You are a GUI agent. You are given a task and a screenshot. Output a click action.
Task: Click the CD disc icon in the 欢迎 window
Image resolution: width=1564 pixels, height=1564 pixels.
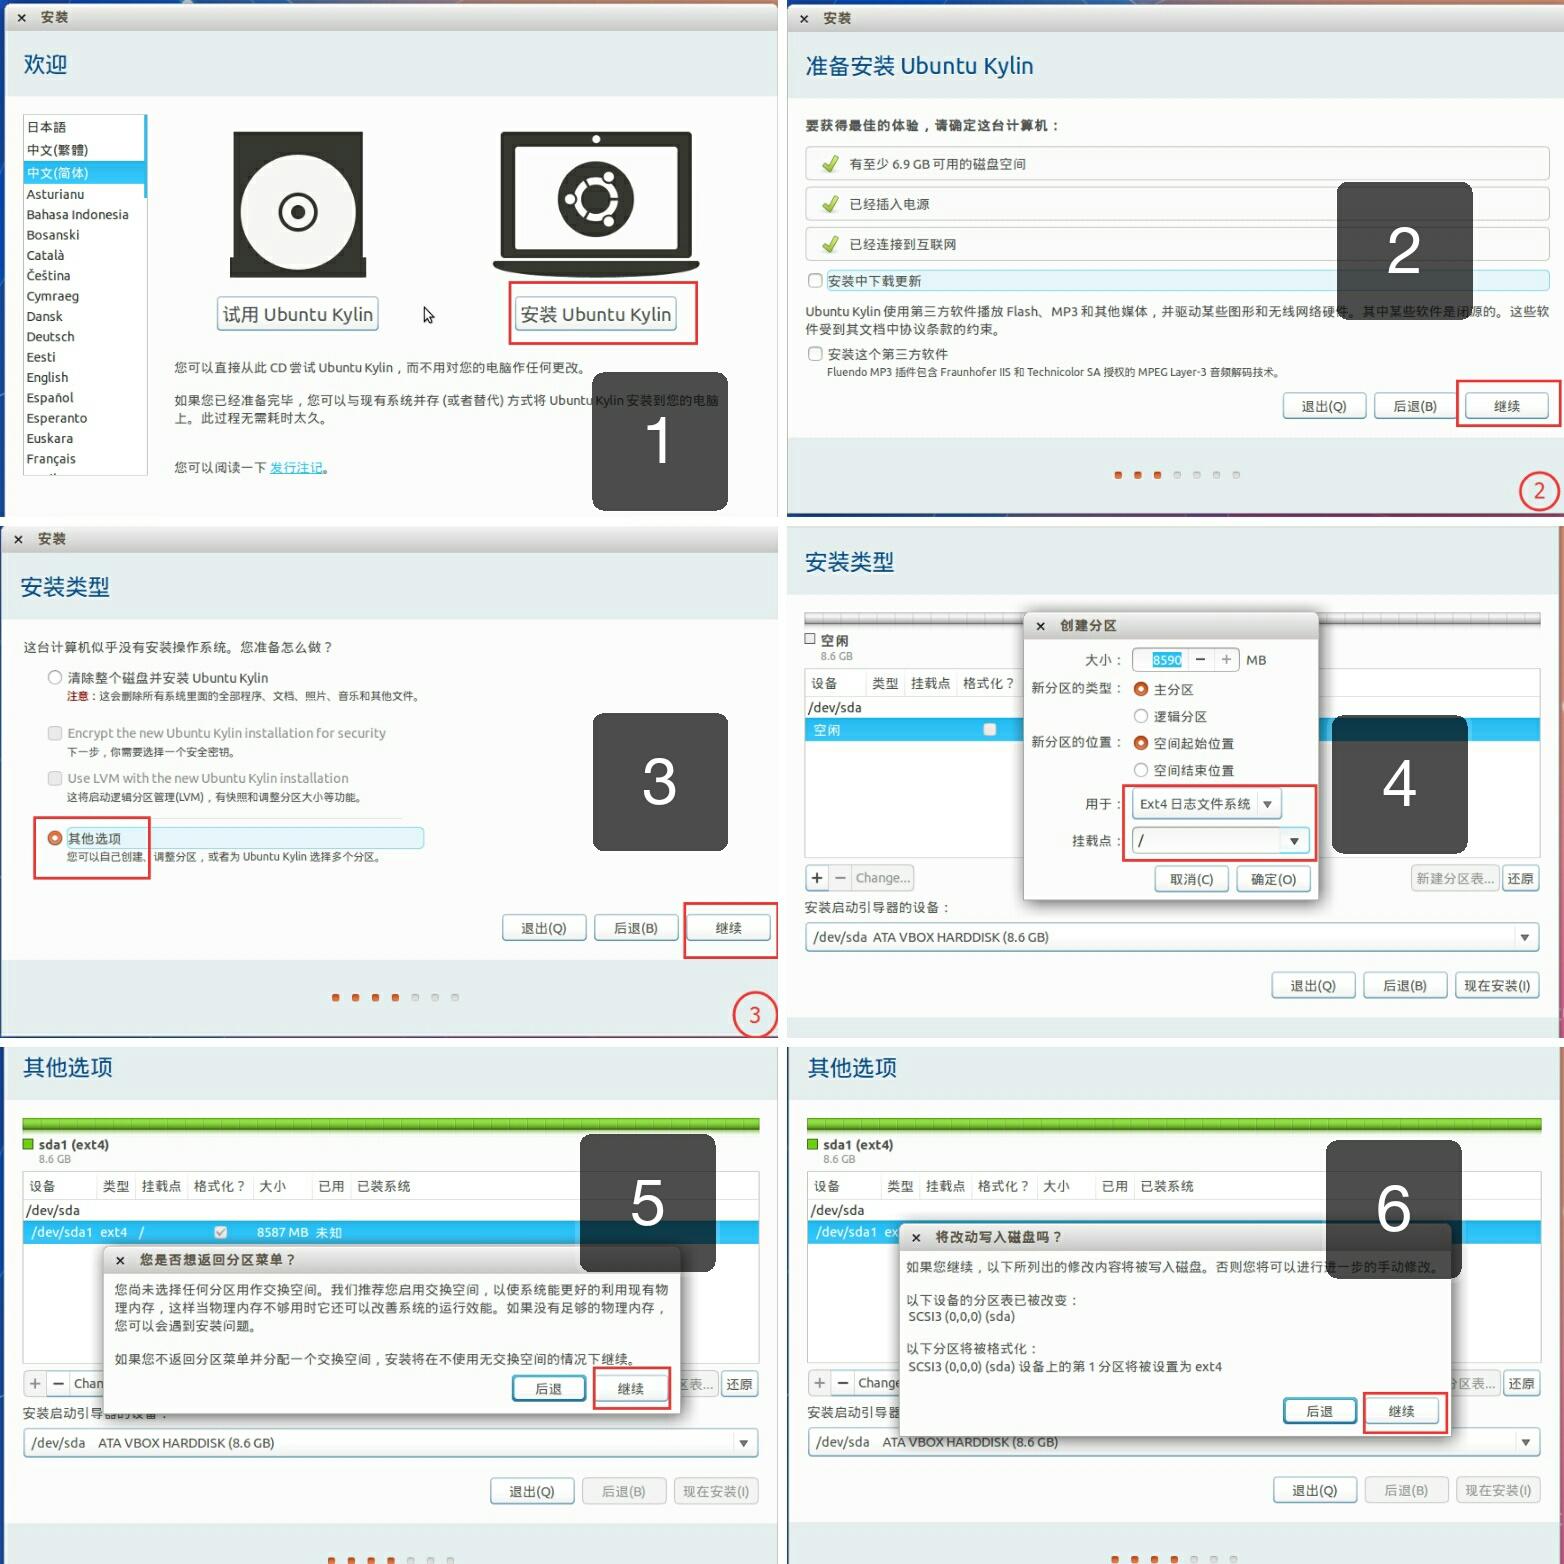pos(298,205)
